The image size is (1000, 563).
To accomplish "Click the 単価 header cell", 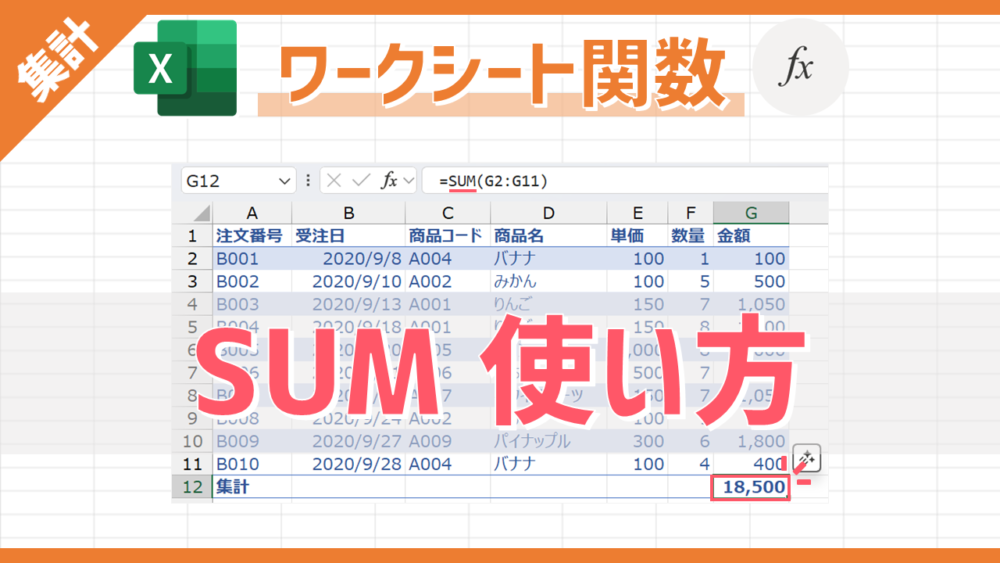I will point(637,236).
